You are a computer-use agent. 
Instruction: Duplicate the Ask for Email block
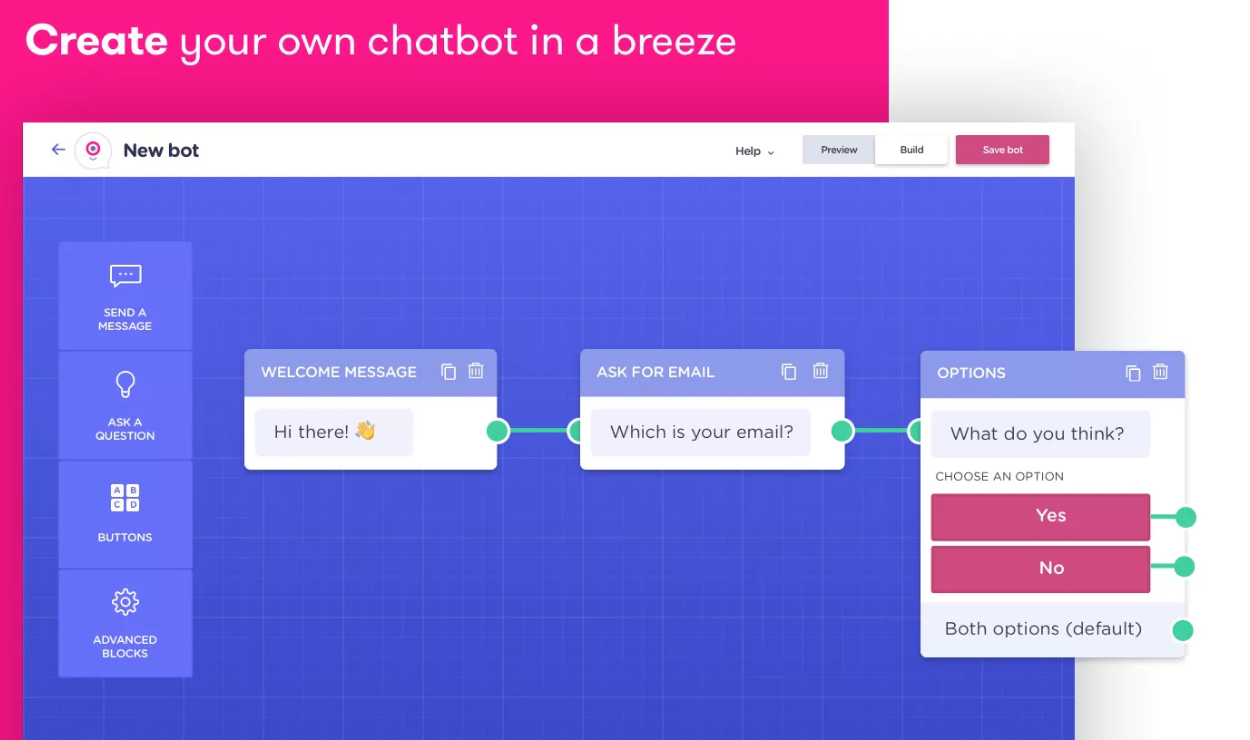tap(789, 371)
